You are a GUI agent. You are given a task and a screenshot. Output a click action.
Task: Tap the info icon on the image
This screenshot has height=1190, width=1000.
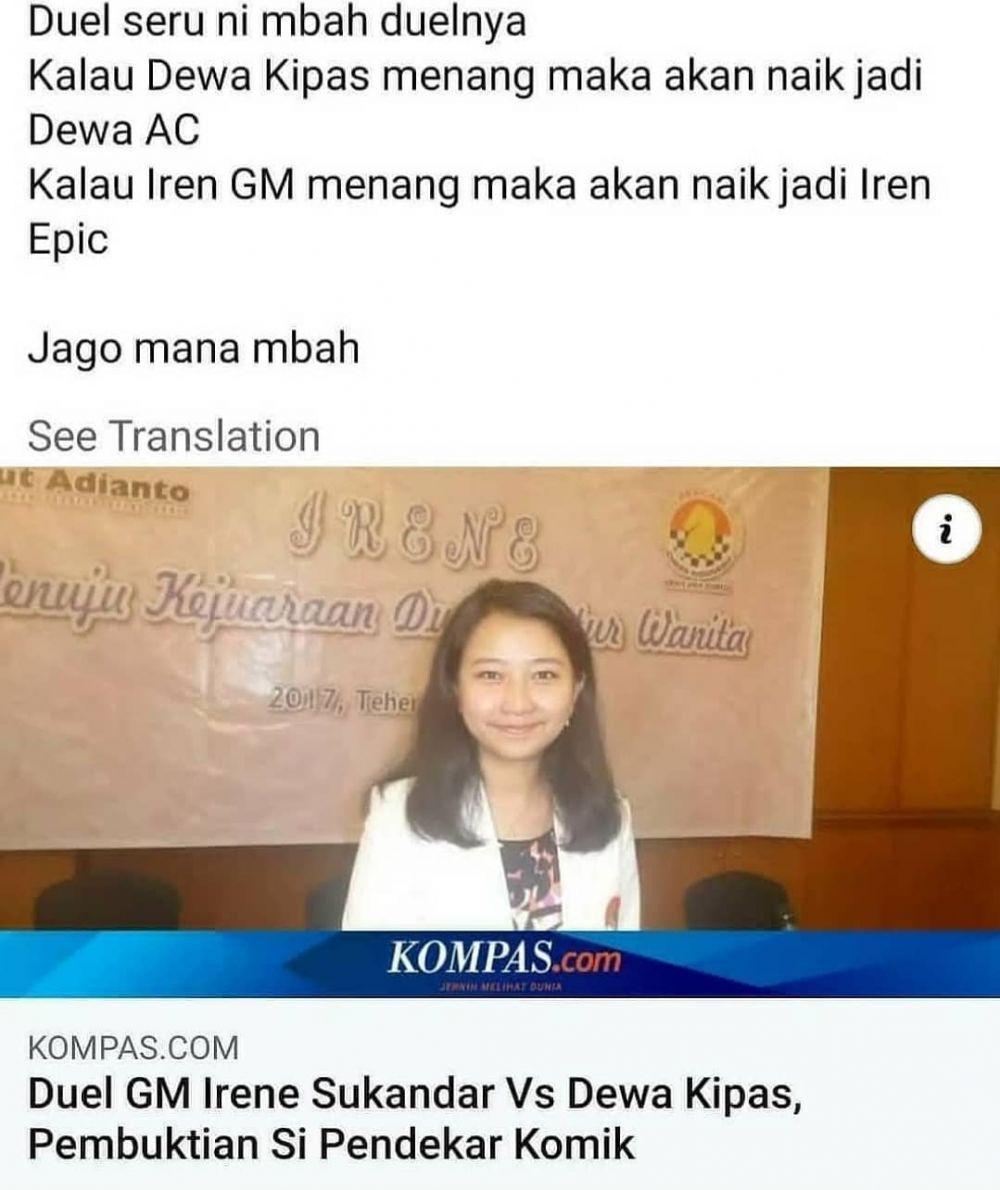click(945, 530)
